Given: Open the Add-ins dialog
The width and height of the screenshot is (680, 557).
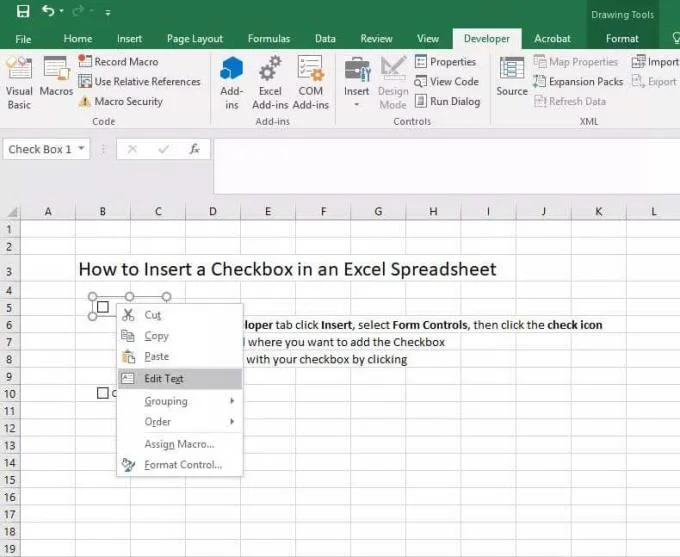Looking at the screenshot, I should [232, 81].
